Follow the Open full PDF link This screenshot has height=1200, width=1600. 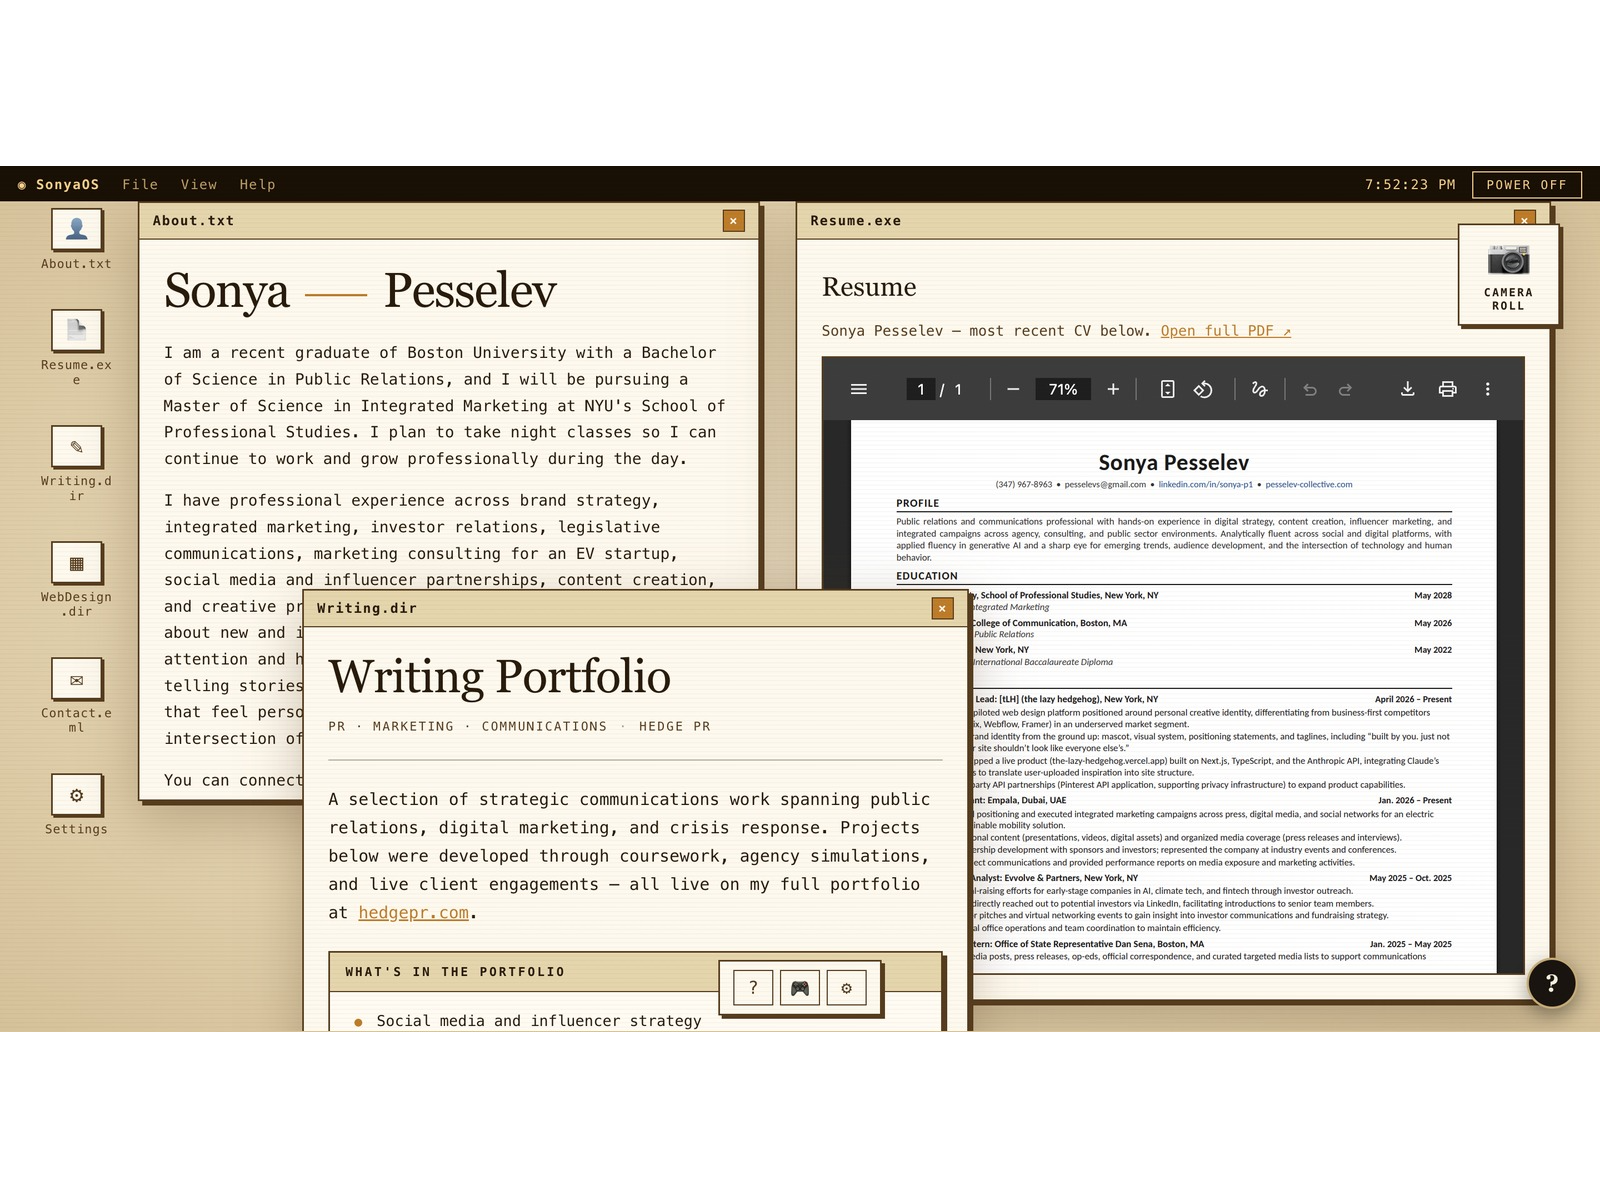(1225, 331)
